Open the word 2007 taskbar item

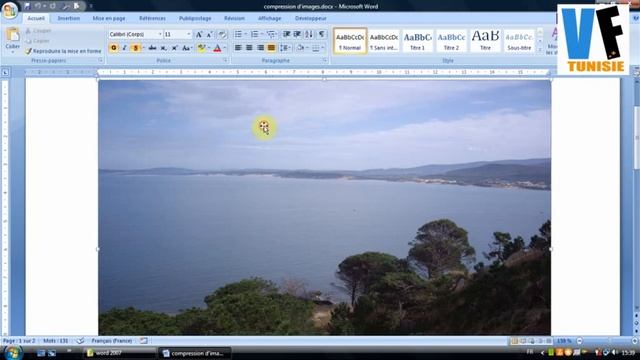[x=119, y=353]
